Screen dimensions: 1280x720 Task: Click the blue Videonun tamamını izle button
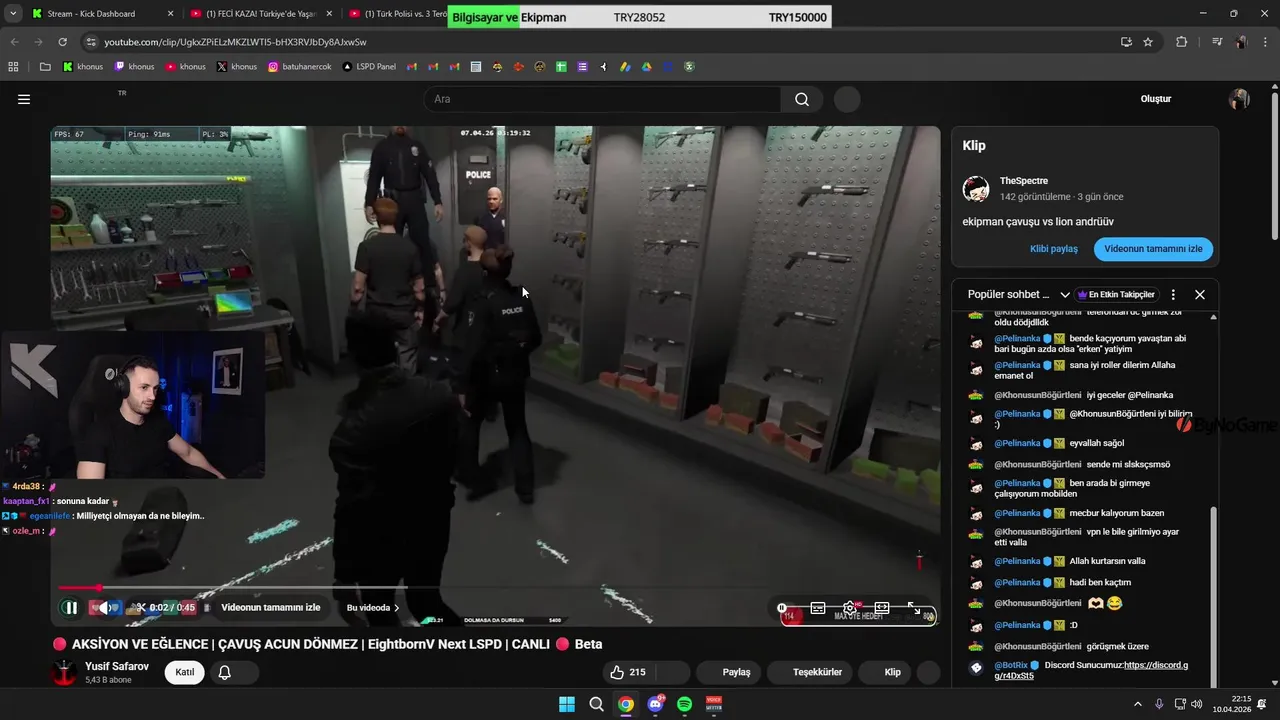pos(1153,249)
